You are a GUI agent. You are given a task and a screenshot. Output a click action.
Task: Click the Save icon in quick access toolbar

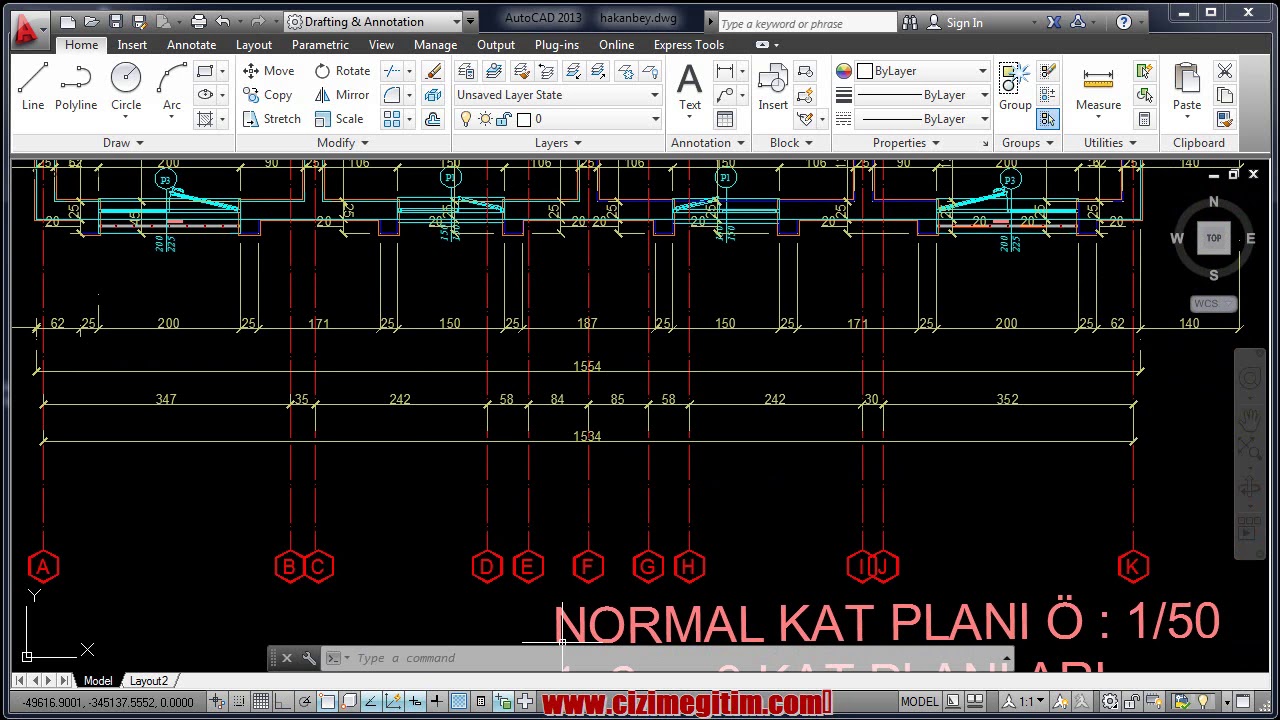tap(116, 22)
